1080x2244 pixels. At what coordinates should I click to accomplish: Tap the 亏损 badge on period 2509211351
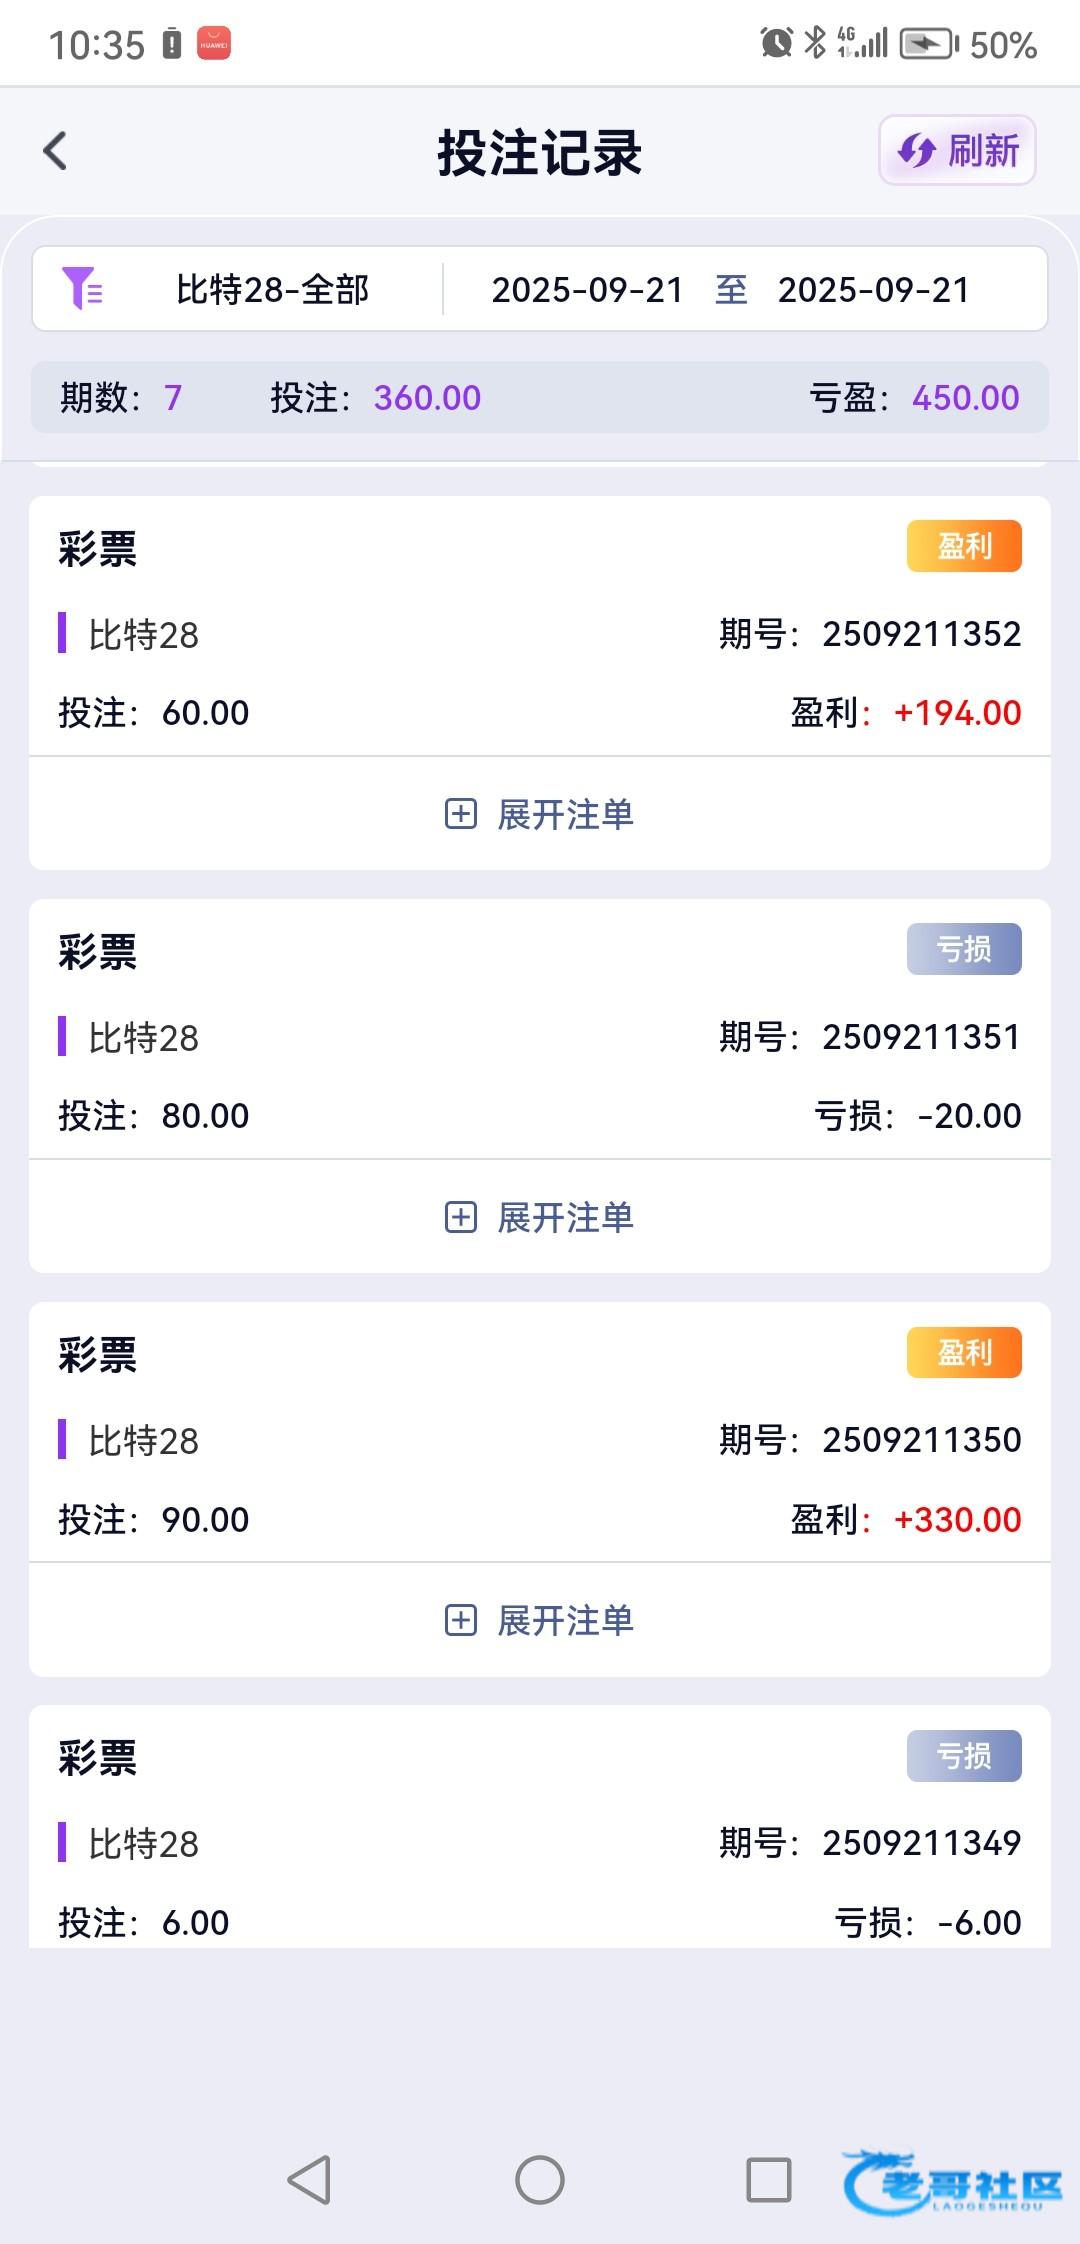coord(964,949)
